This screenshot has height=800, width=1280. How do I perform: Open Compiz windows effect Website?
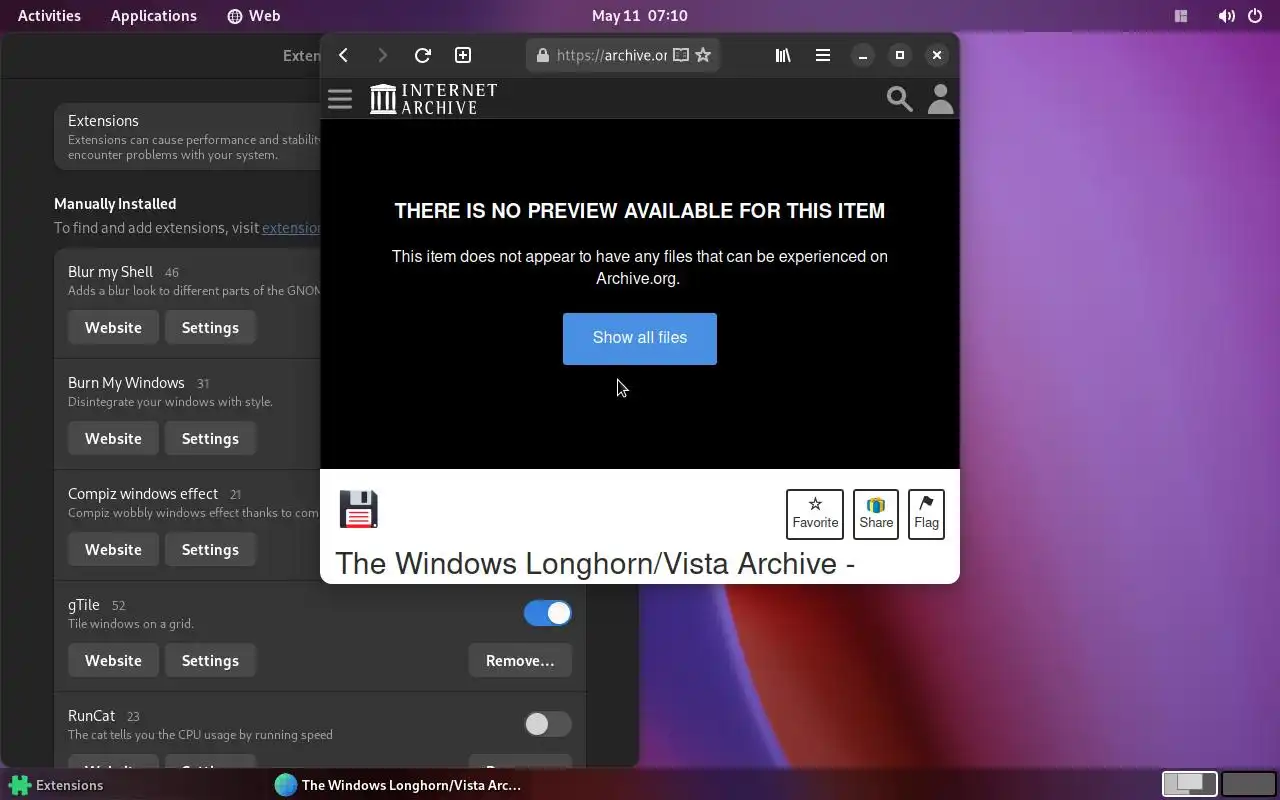click(x=113, y=550)
